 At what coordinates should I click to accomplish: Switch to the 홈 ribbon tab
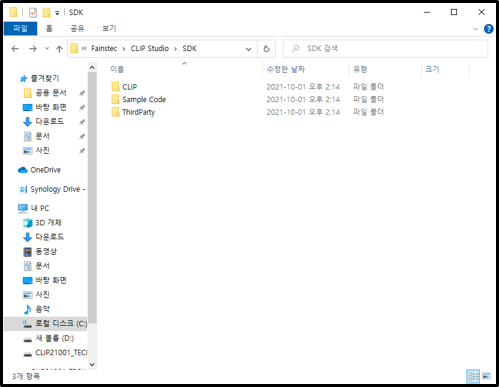(x=49, y=29)
